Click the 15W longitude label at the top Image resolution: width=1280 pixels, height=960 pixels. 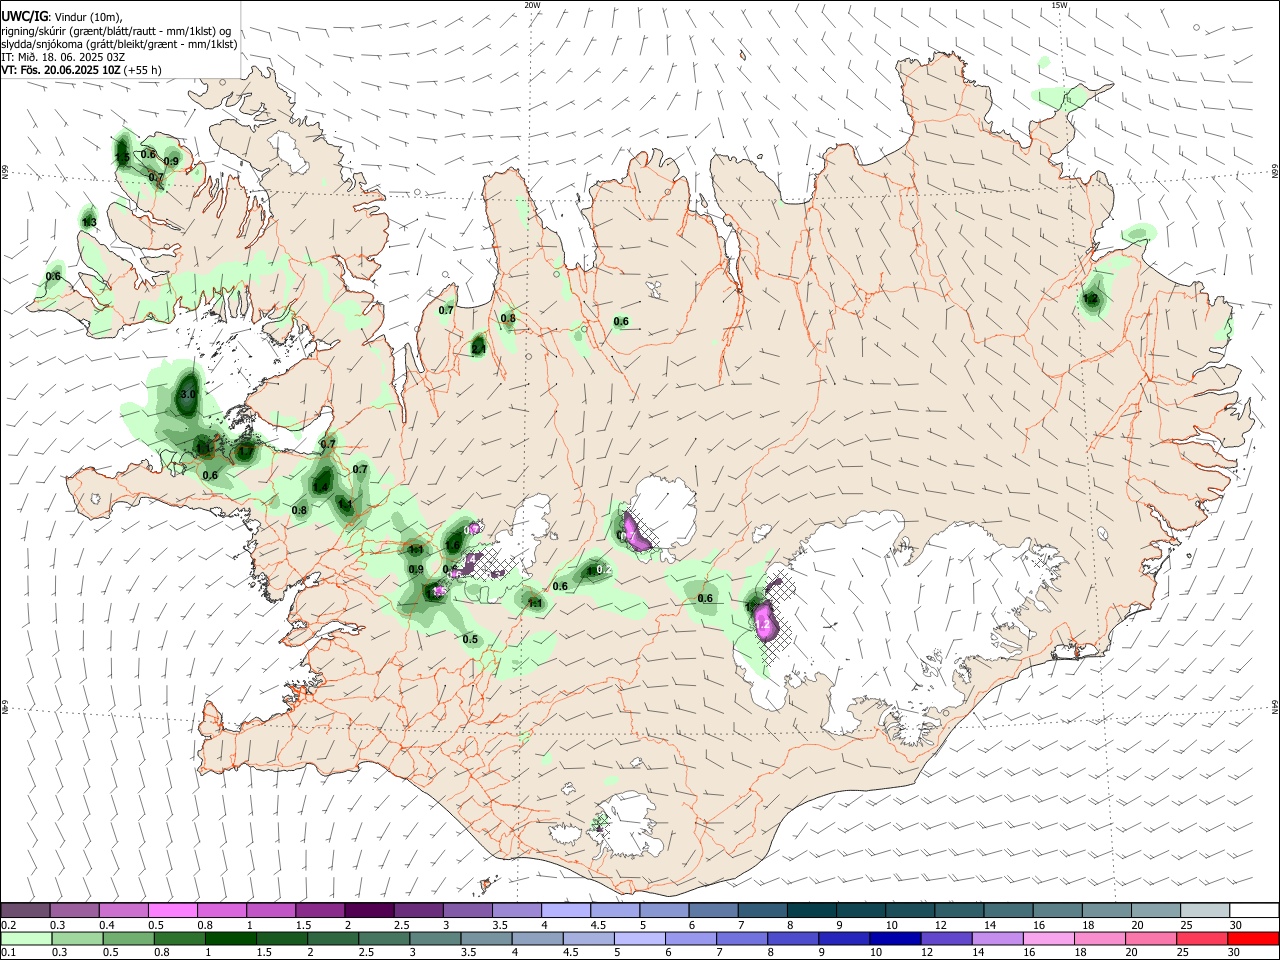point(1059,5)
